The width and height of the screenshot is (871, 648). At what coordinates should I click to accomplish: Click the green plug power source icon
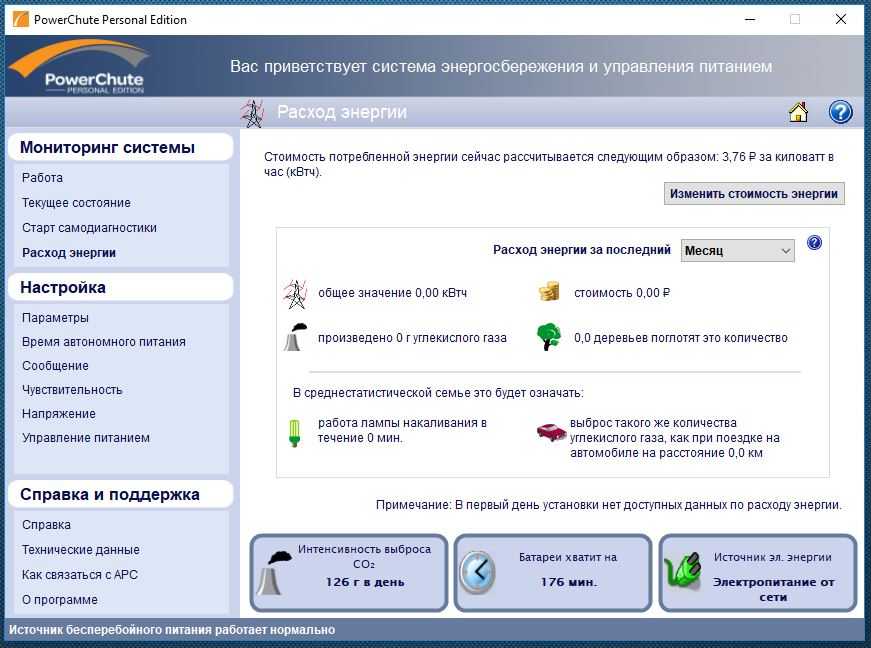click(683, 574)
